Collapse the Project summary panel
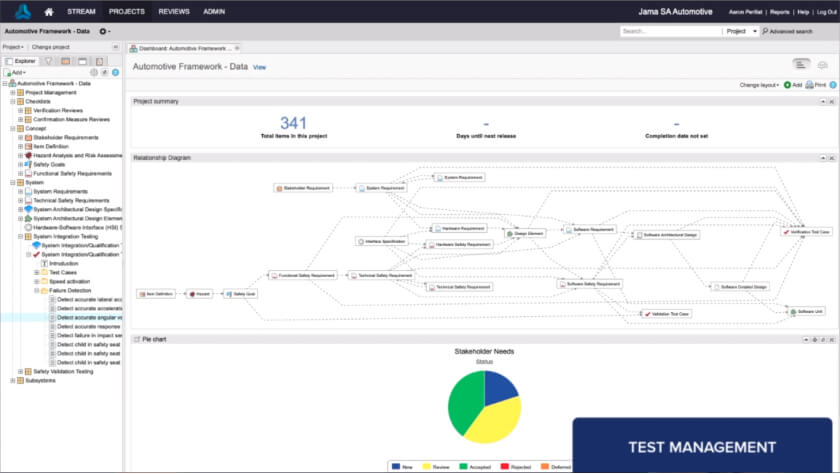Image resolution: width=840 pixels, height=474 pixels. [824, 101]
